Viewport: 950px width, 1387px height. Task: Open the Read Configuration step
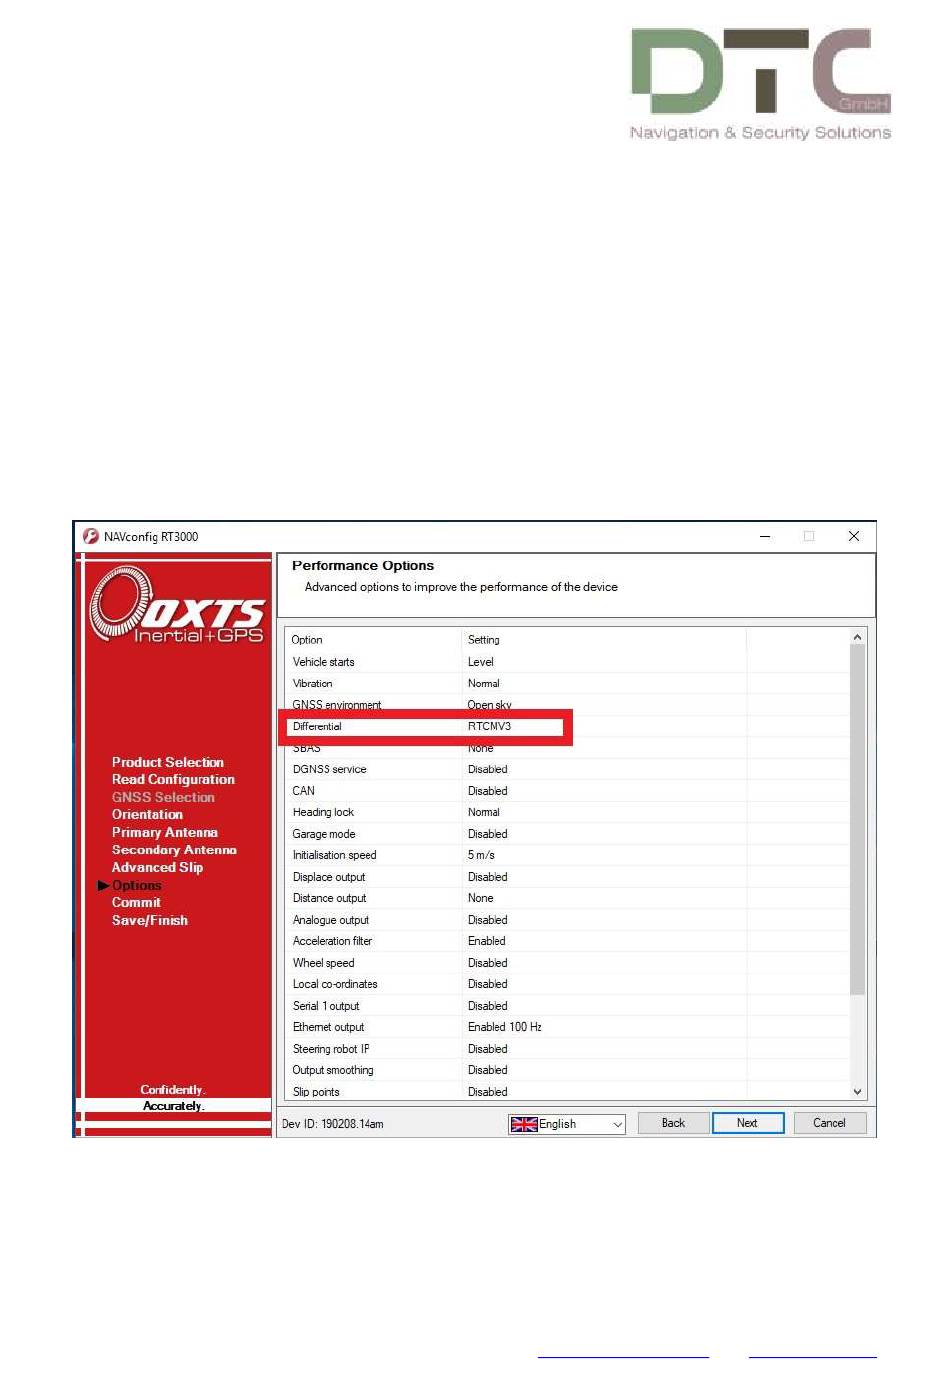coord(173,779)
